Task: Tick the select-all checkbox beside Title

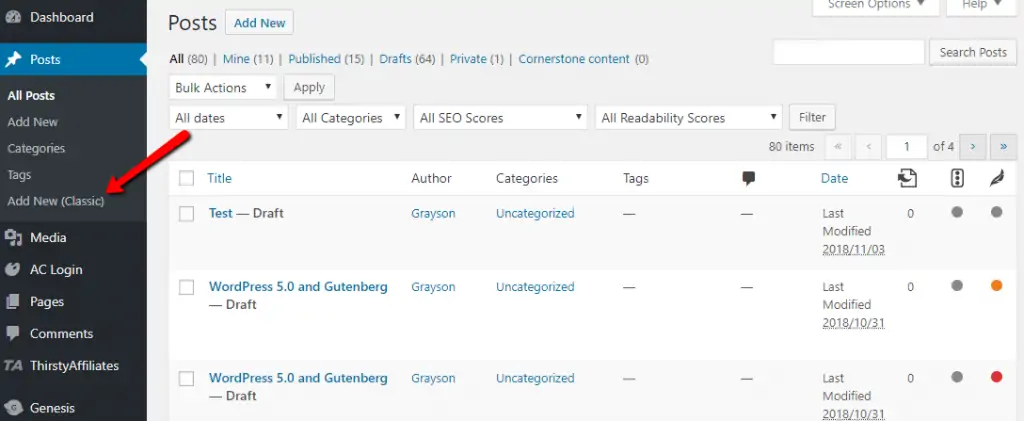Action: 186,178
